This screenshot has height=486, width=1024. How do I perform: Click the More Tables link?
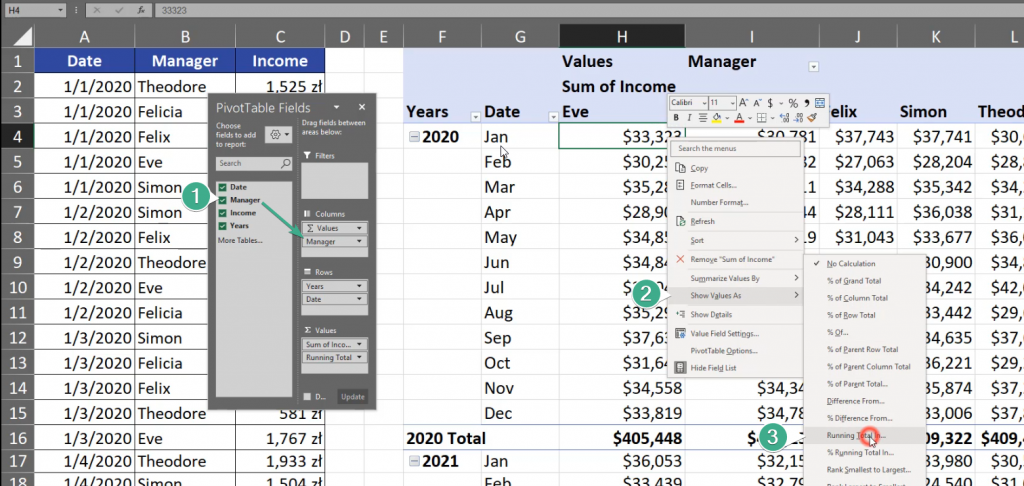pyautogui.click(x=240, y=240)
